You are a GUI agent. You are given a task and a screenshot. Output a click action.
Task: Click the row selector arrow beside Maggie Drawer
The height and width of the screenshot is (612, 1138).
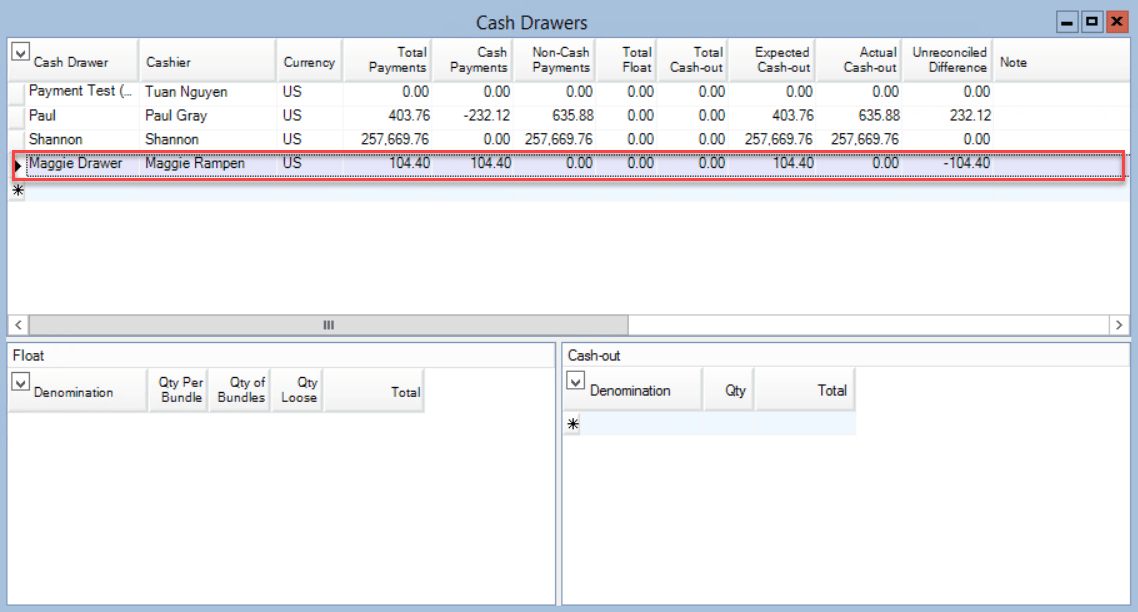pyautogui.click(x=16, y=163)
